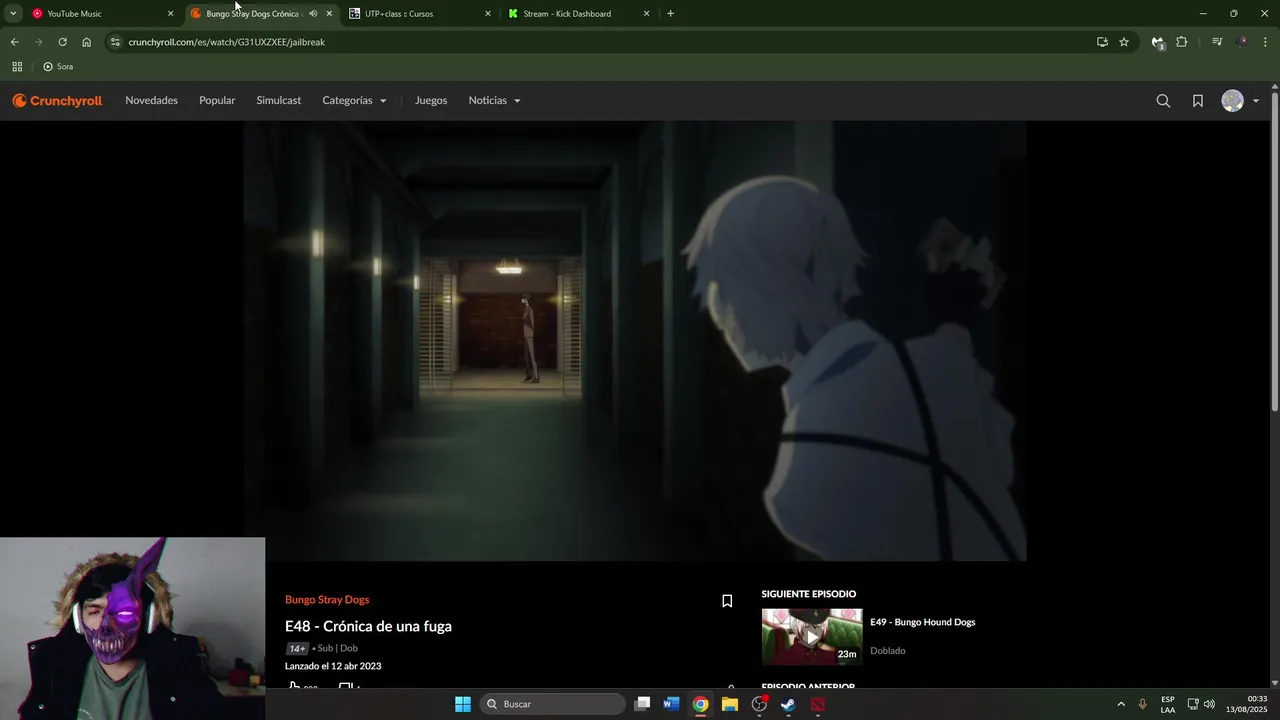Open the tab search dropdown arrow

coord(13,14)
